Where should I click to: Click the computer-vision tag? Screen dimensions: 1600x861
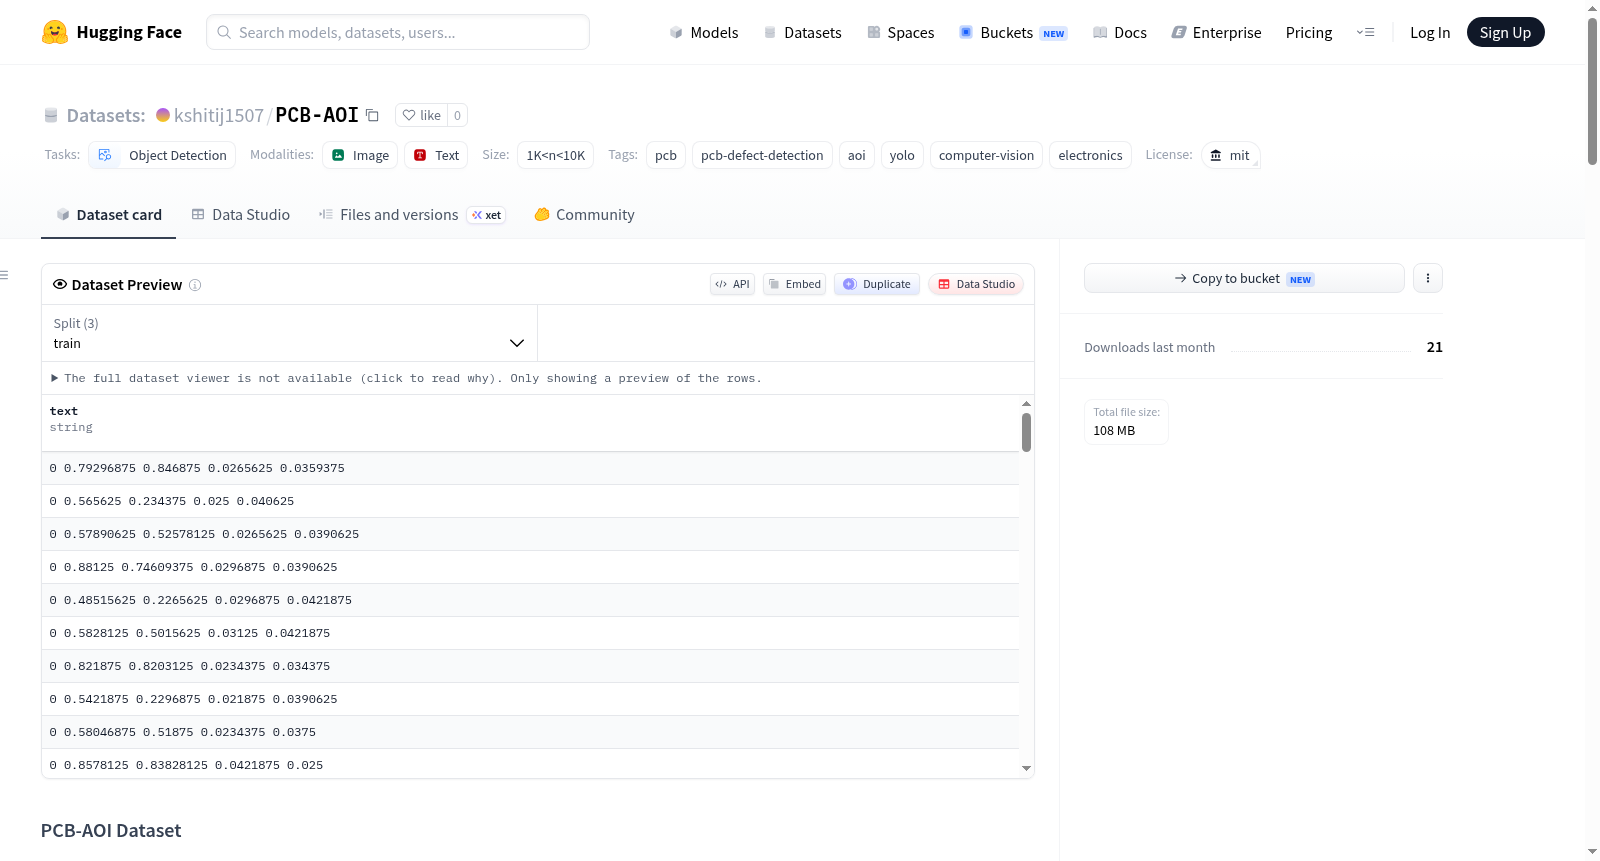pyautogui.click(x=986, y=155)
